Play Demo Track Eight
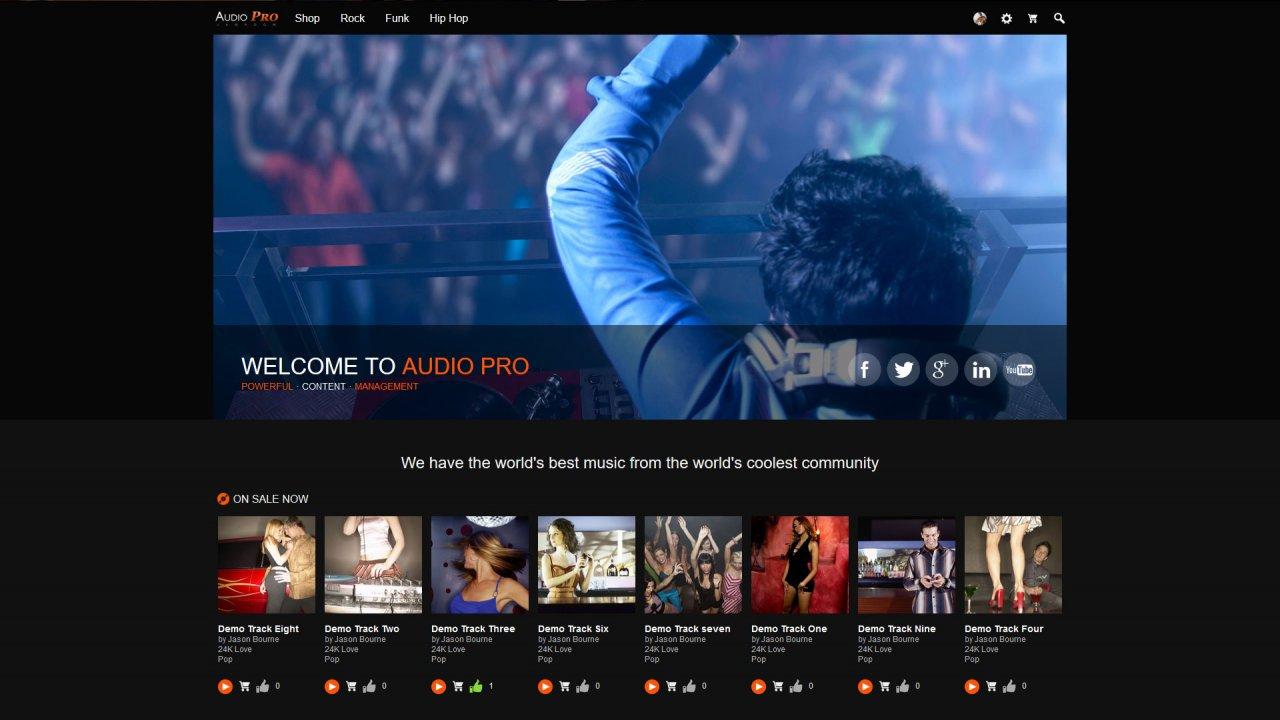This screenshot has width=1280, height=720. [225, 686]
